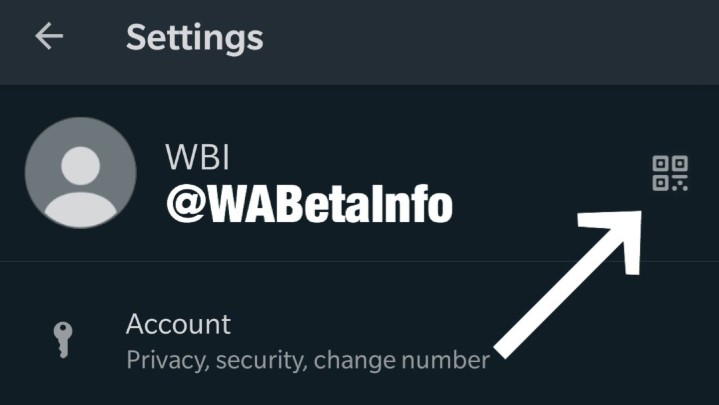The image size is (719, 405).
Task: Click the divider line below the profile section
Action: coord(360,261)
